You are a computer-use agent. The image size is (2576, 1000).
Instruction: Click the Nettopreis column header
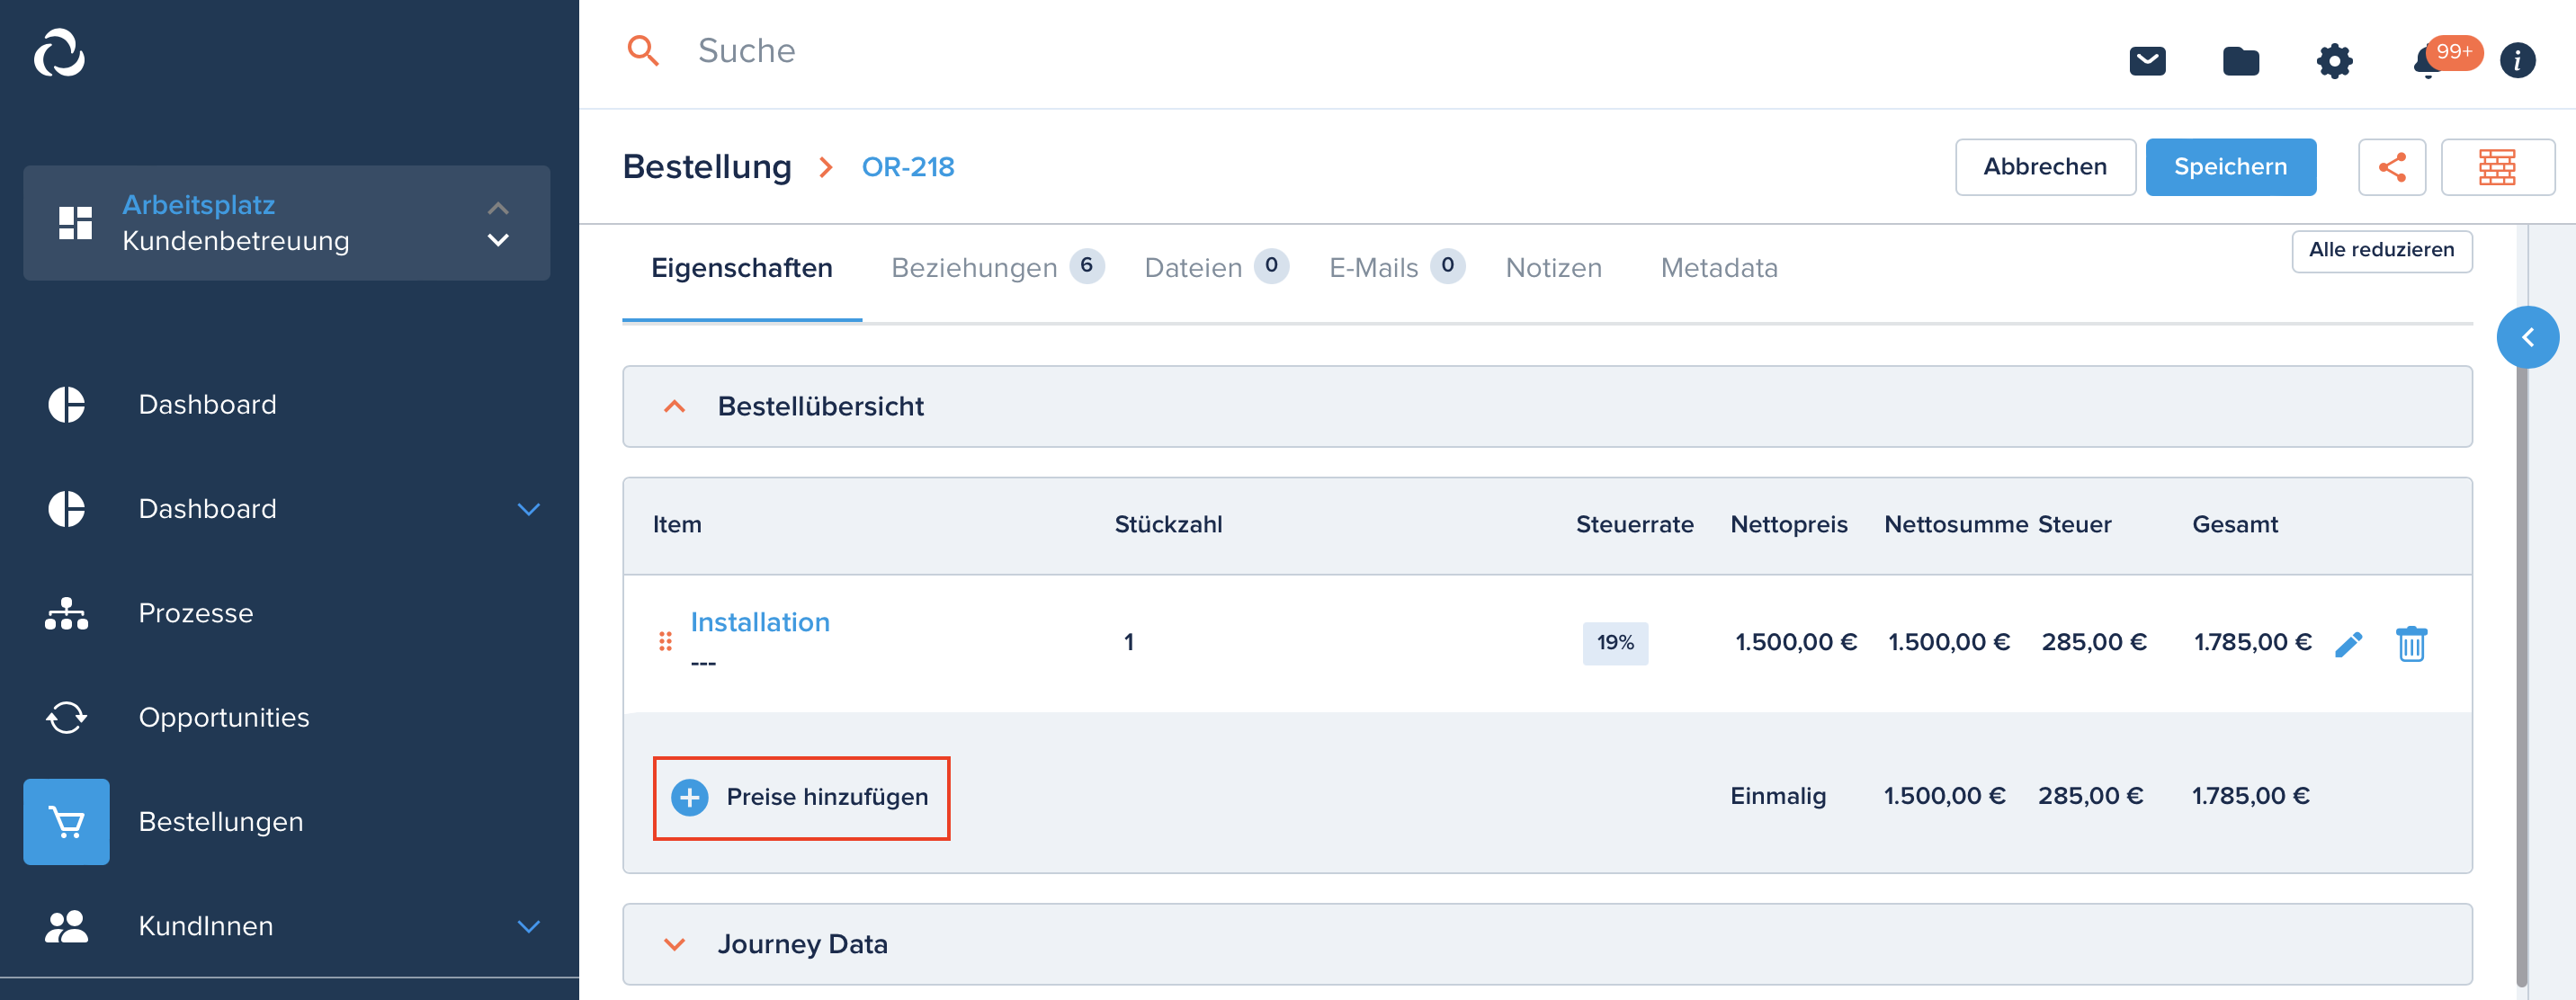pos(1789,525)
